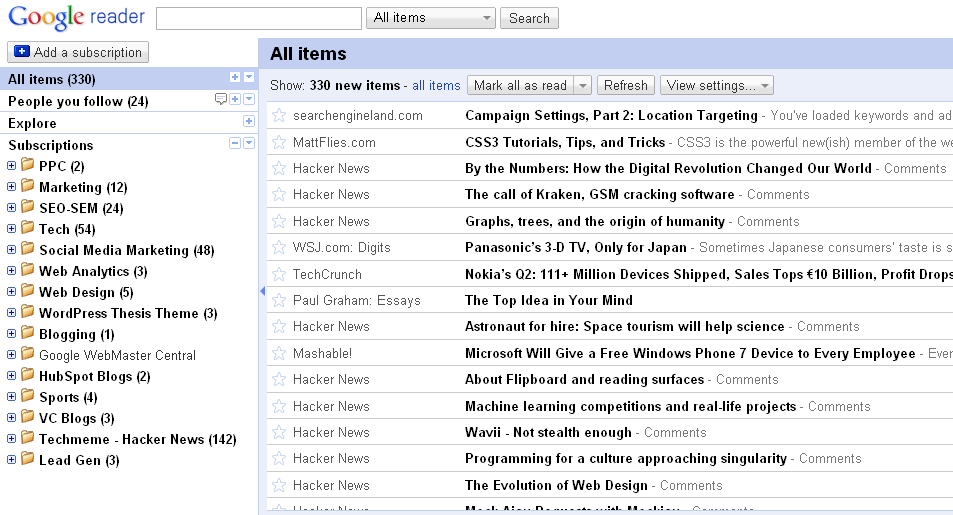Click the Add a subscription button
953x515 pixels.
point(78,52)
